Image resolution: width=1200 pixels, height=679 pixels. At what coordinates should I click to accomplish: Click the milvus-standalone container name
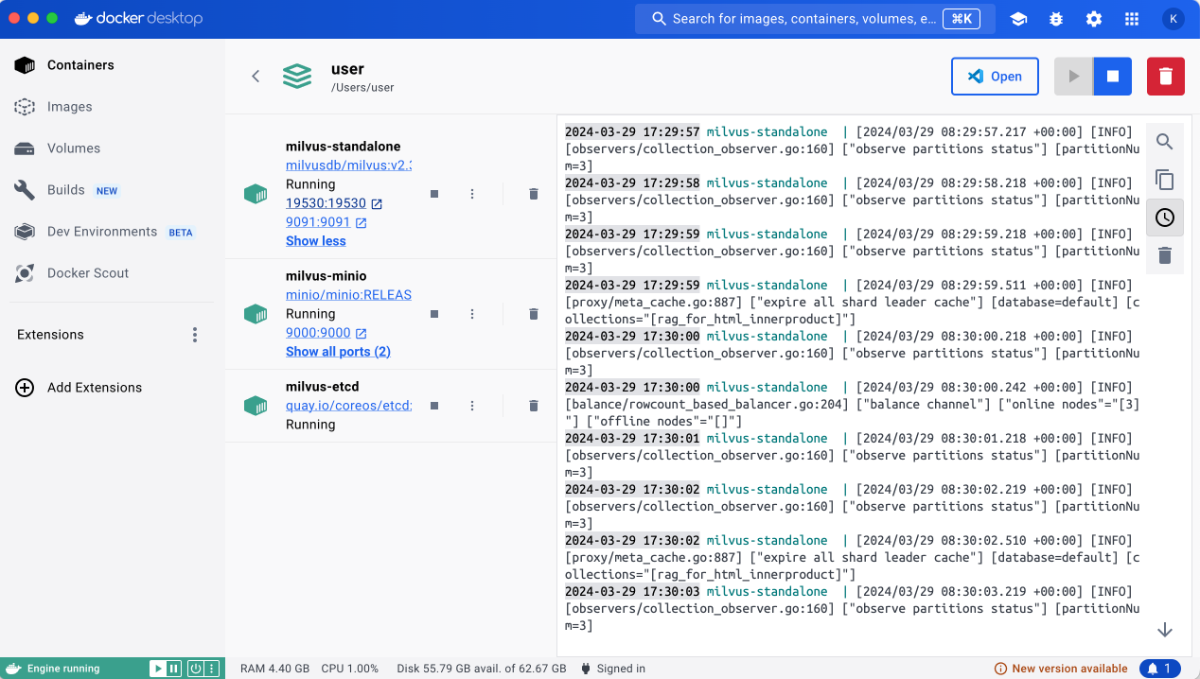(x=343, y=147)
